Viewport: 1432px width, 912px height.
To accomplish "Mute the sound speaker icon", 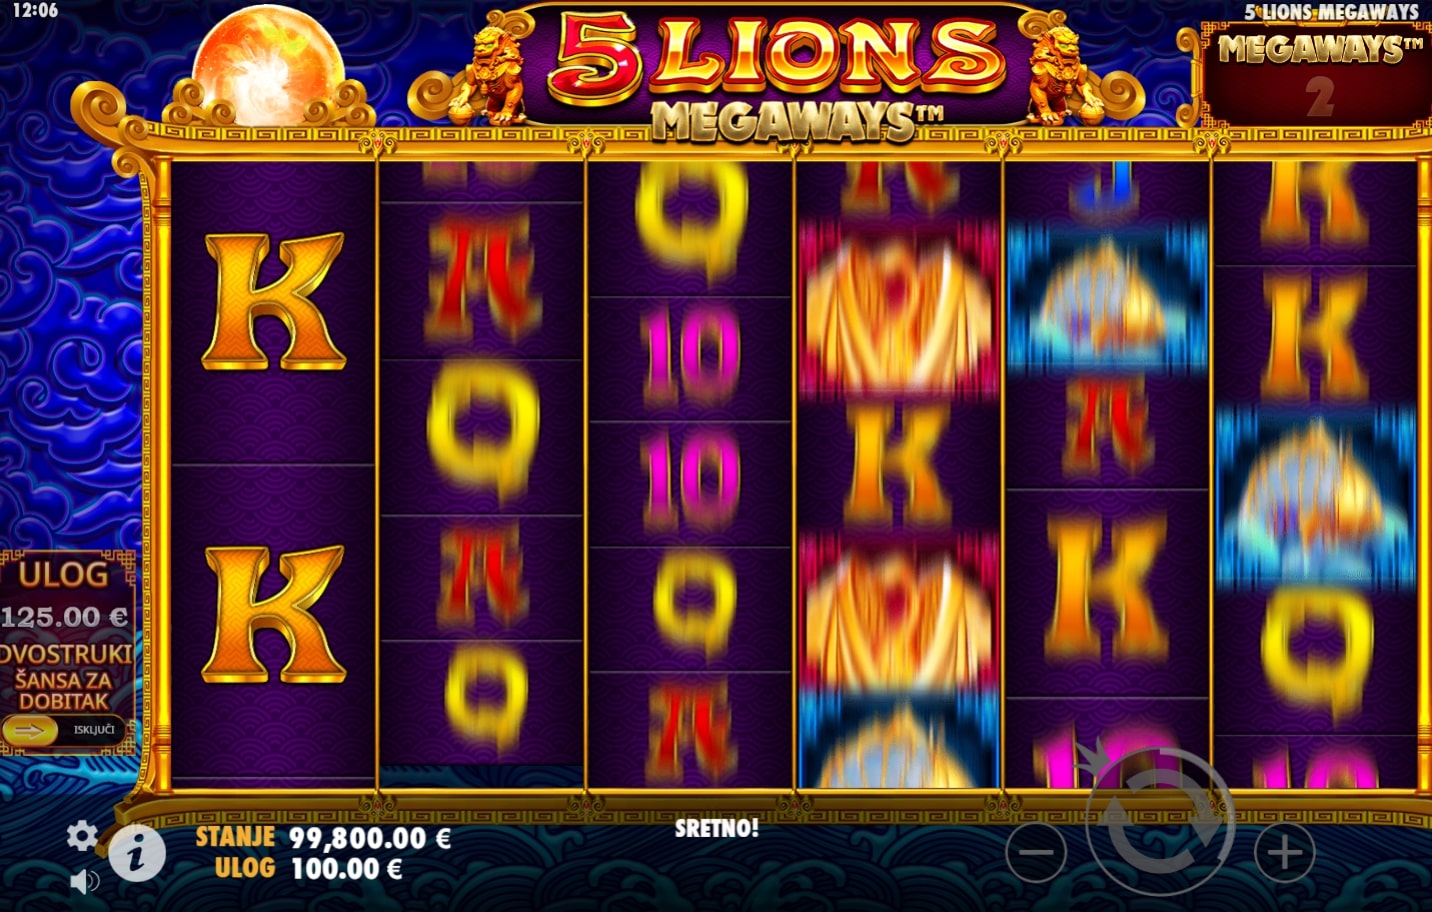I will click(x=85, y=881).
